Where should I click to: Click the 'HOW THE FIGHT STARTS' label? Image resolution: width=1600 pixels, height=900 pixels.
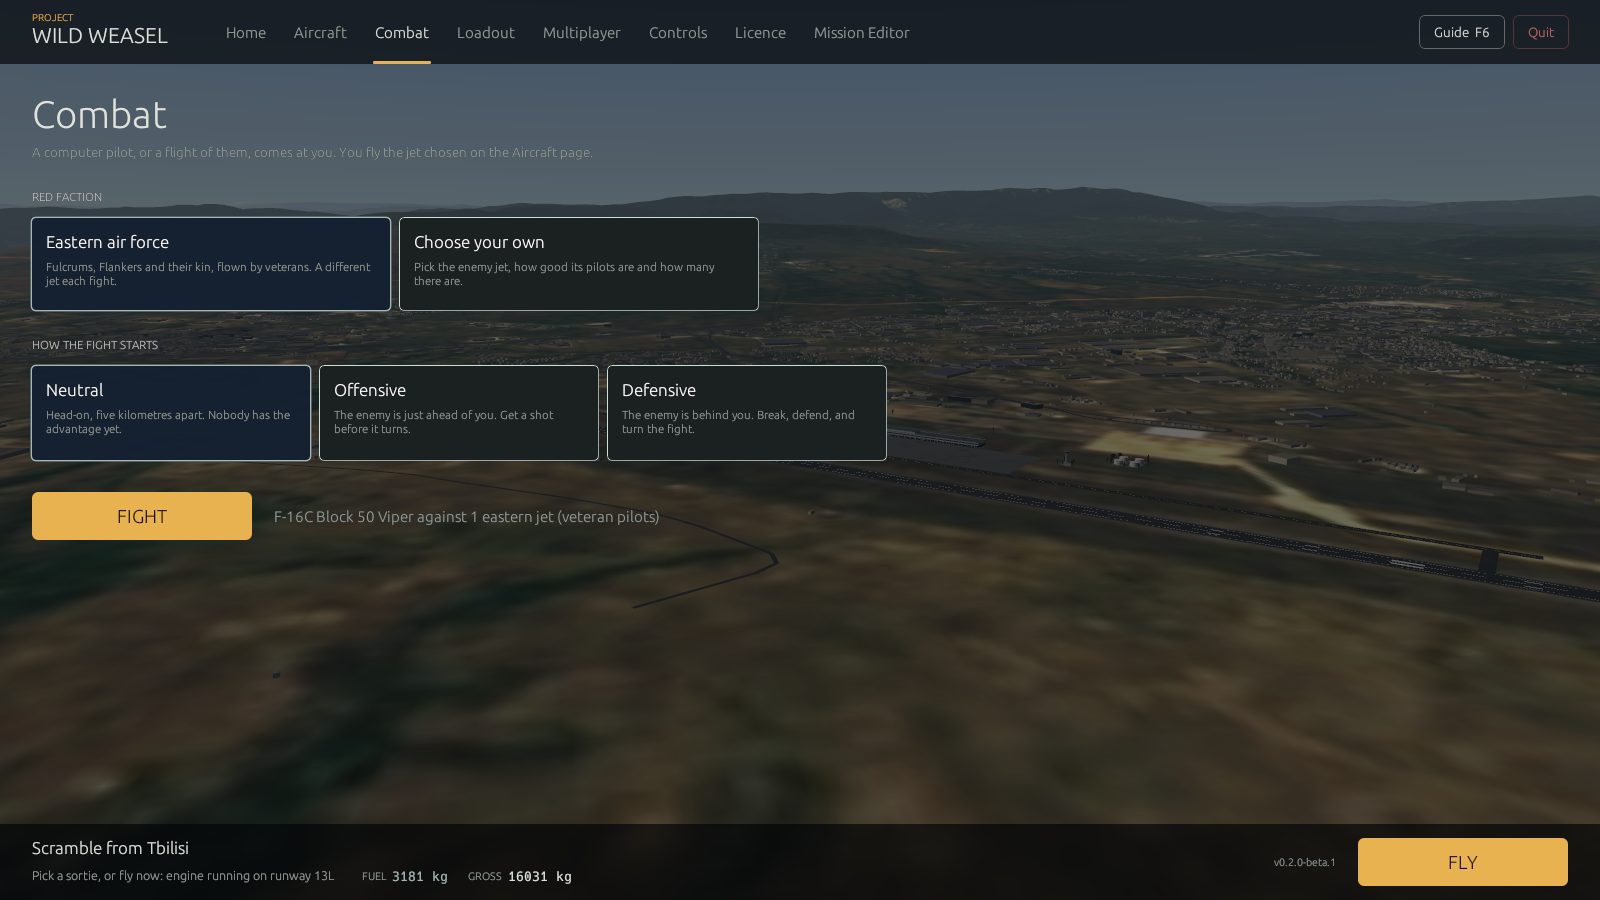coord(95,345)
